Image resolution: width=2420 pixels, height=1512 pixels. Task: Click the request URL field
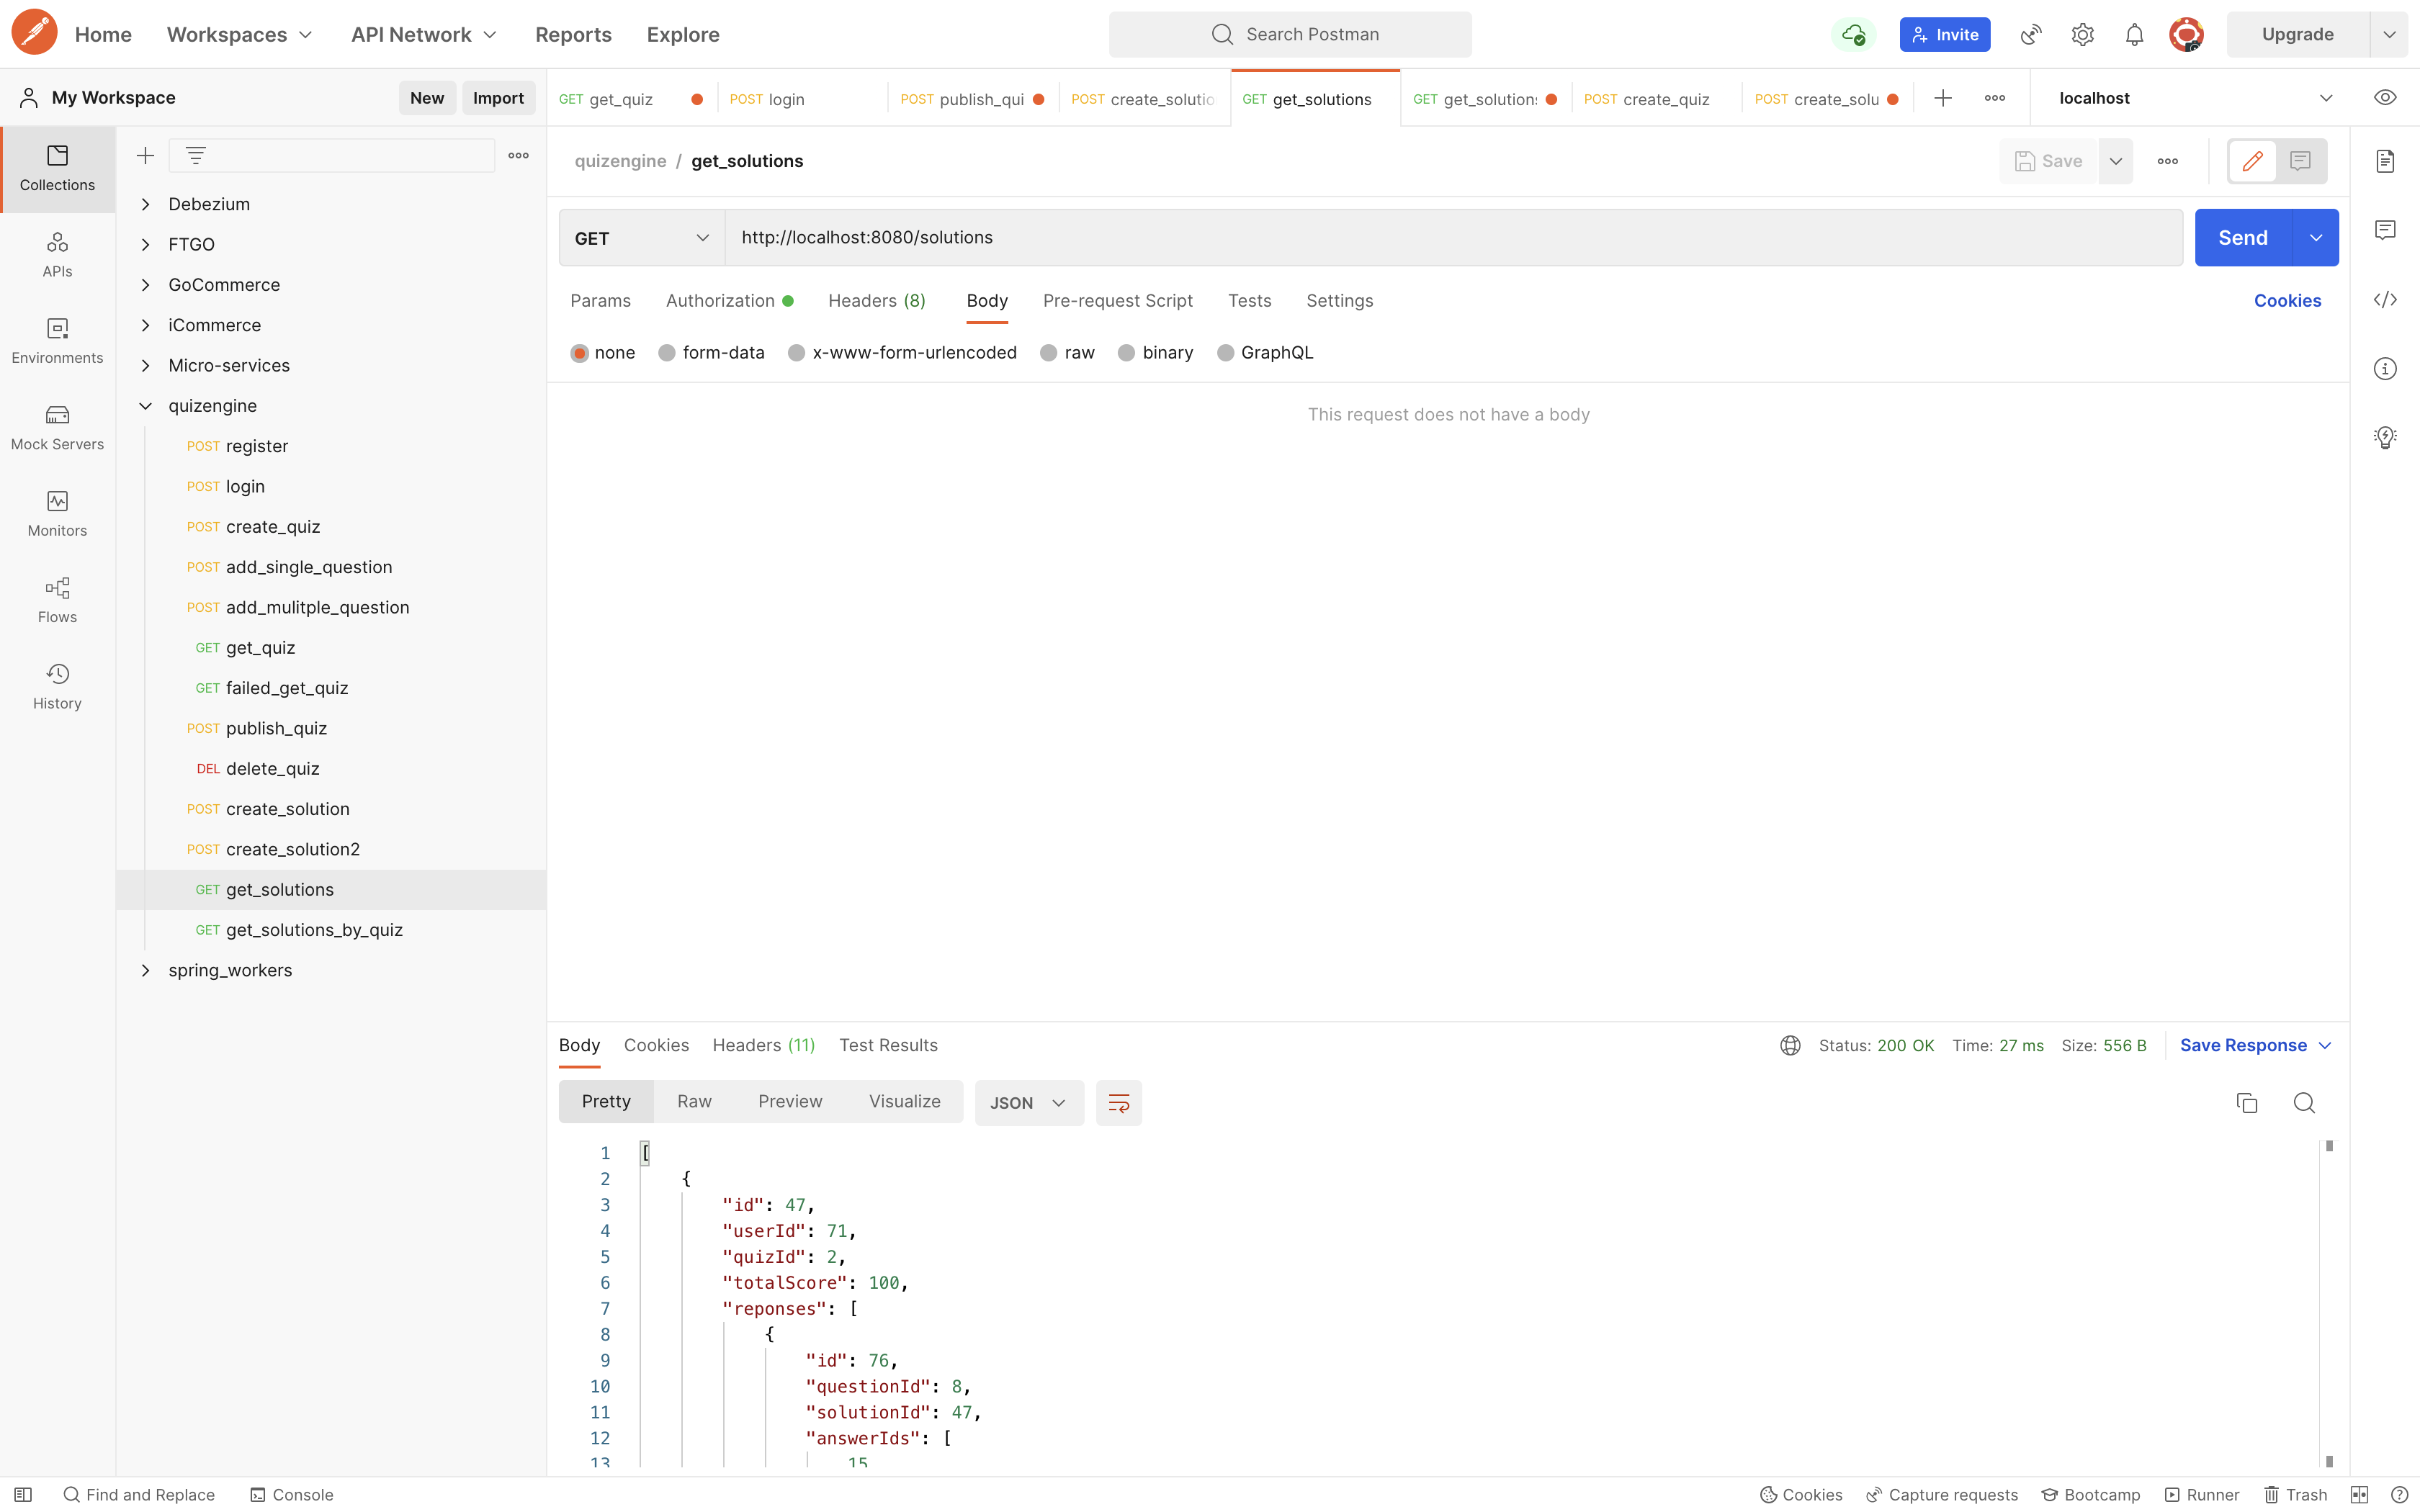tap(1453, 238)
